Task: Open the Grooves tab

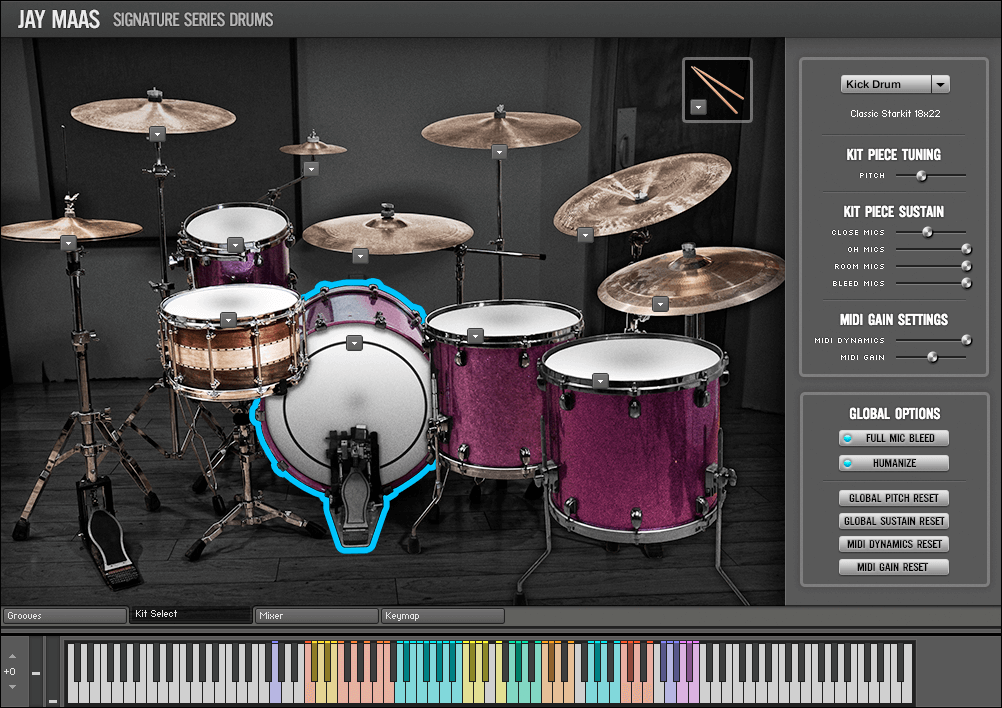Action: (64, 616)
